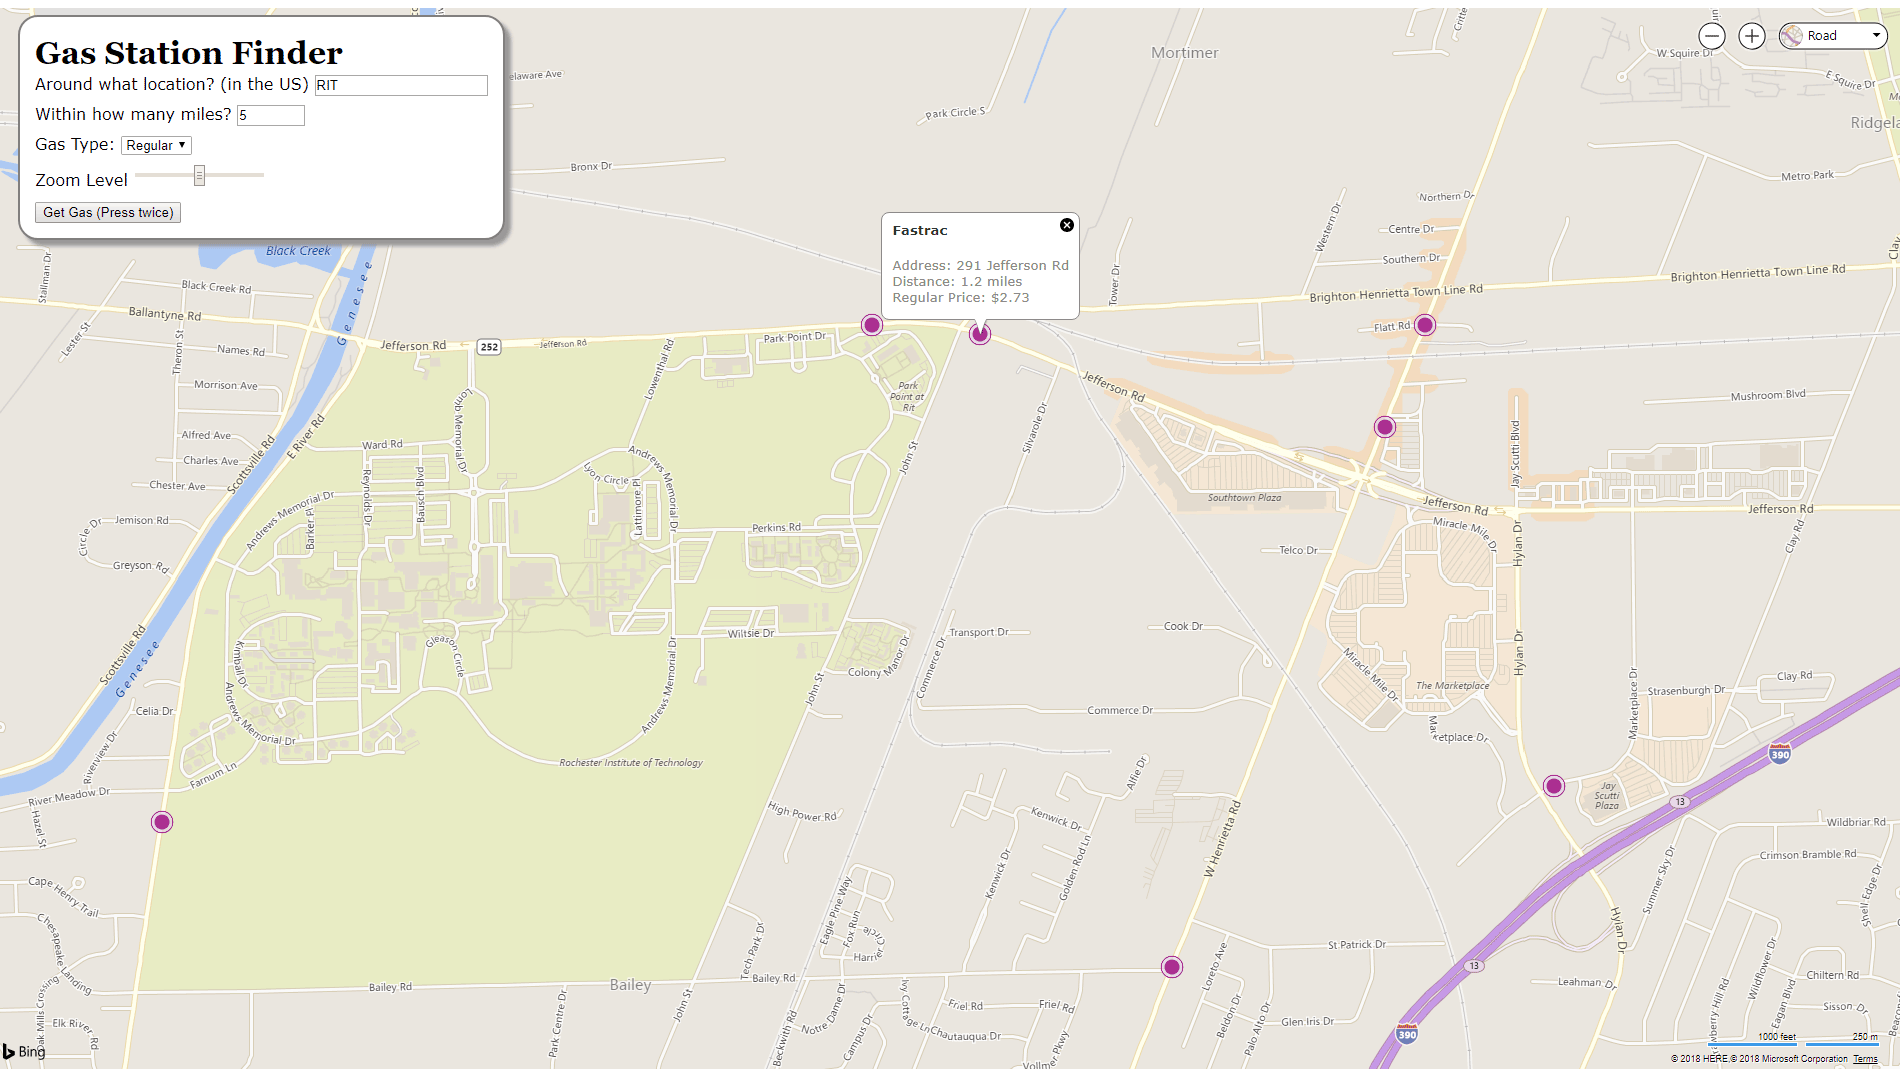Screen dimensions: 1900x1080
Task: Click the Road map style globe icon
Action: coord(1791,36)
